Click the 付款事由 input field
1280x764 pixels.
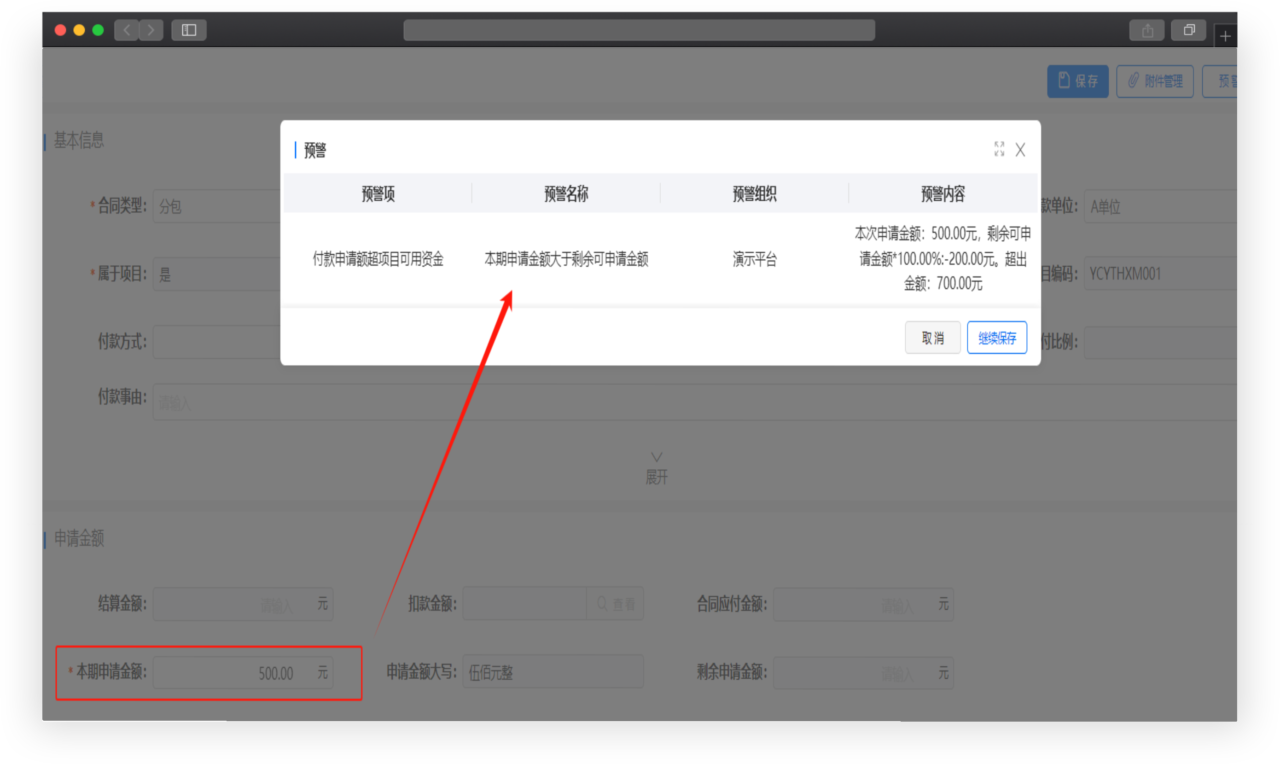(x=695, y=402)
